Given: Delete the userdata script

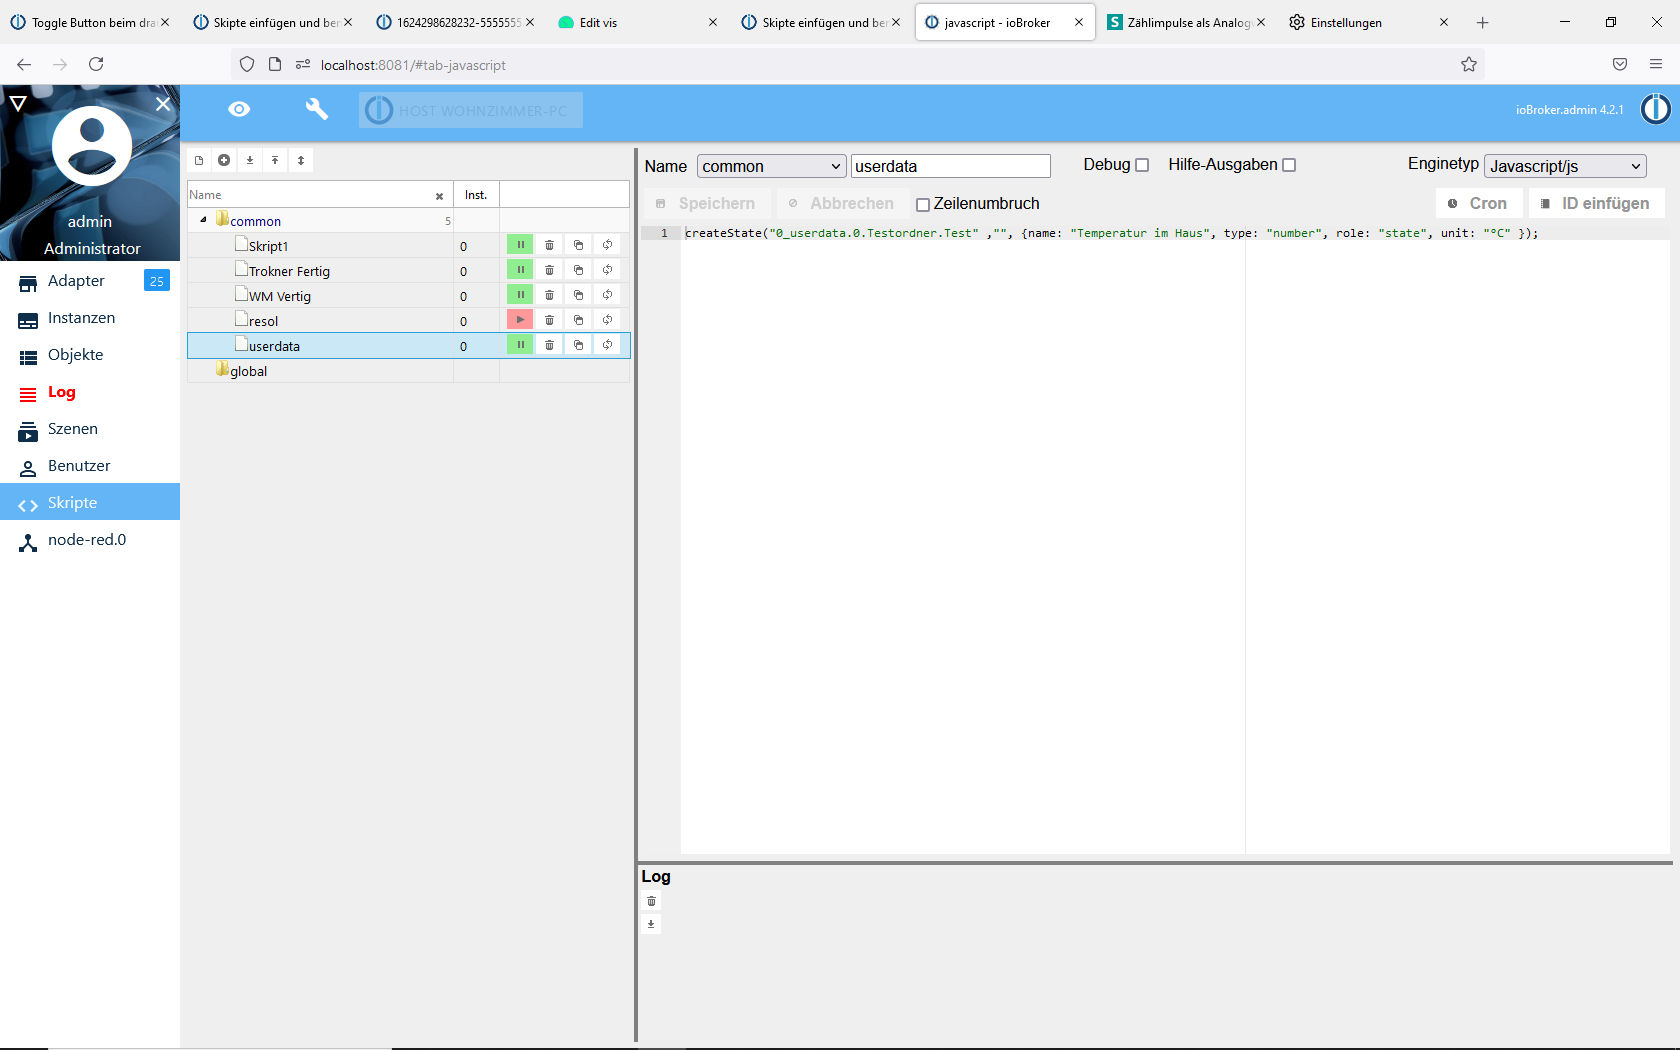Looking at the screenshot, I should tap(549, 345).
